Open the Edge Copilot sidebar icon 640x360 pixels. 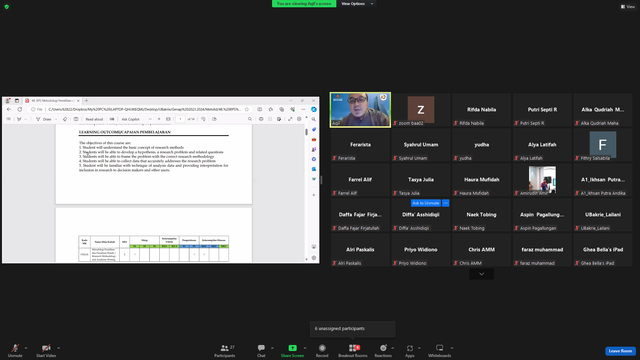coord(313,109)
